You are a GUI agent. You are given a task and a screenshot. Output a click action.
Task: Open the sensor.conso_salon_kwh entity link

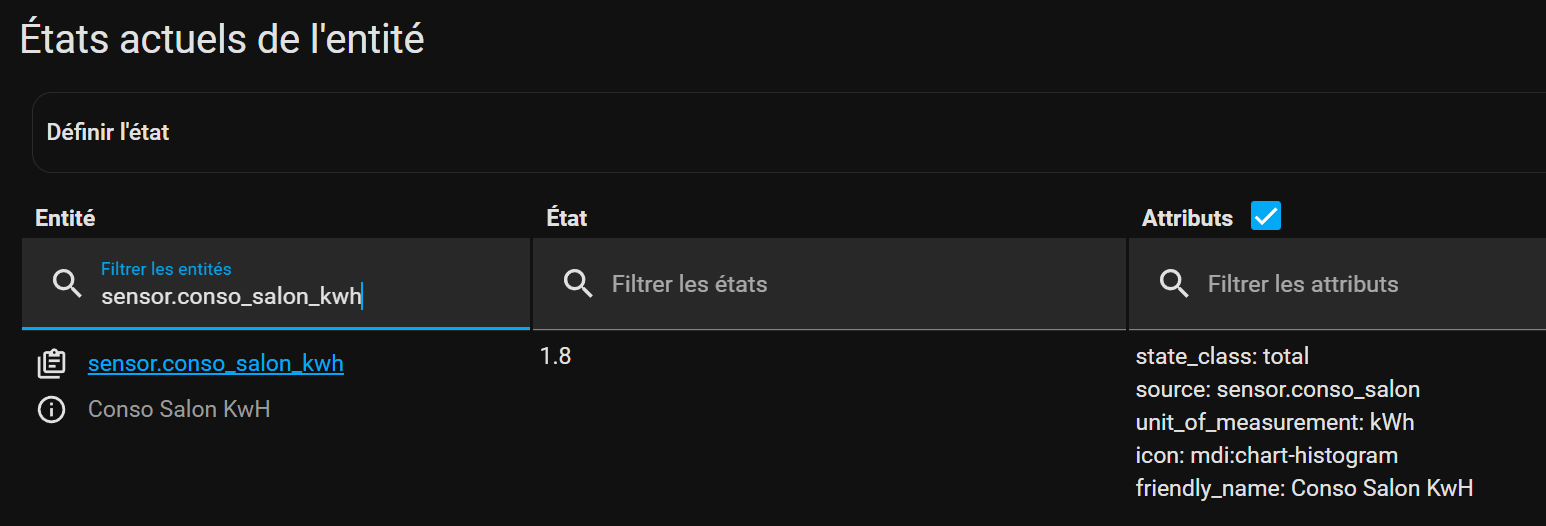pos(216,363)
